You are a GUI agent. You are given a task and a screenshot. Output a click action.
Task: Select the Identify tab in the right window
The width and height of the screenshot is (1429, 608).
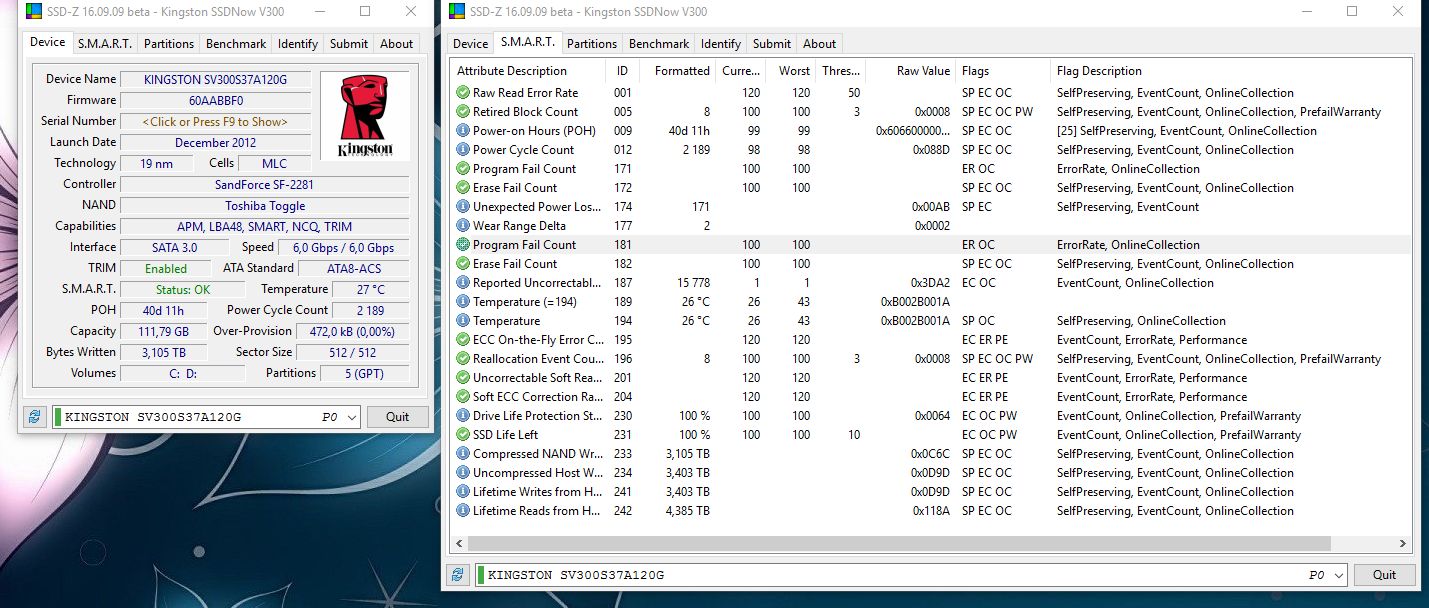[x=721, y=44]
